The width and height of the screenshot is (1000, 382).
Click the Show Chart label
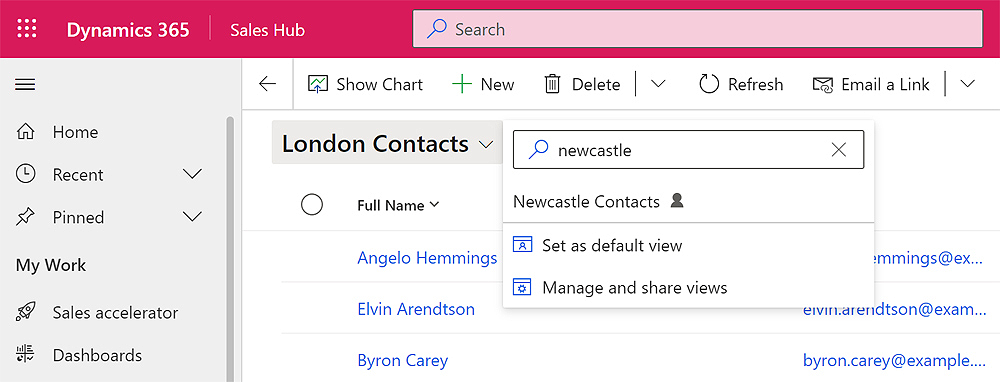[x=379, y=84]
